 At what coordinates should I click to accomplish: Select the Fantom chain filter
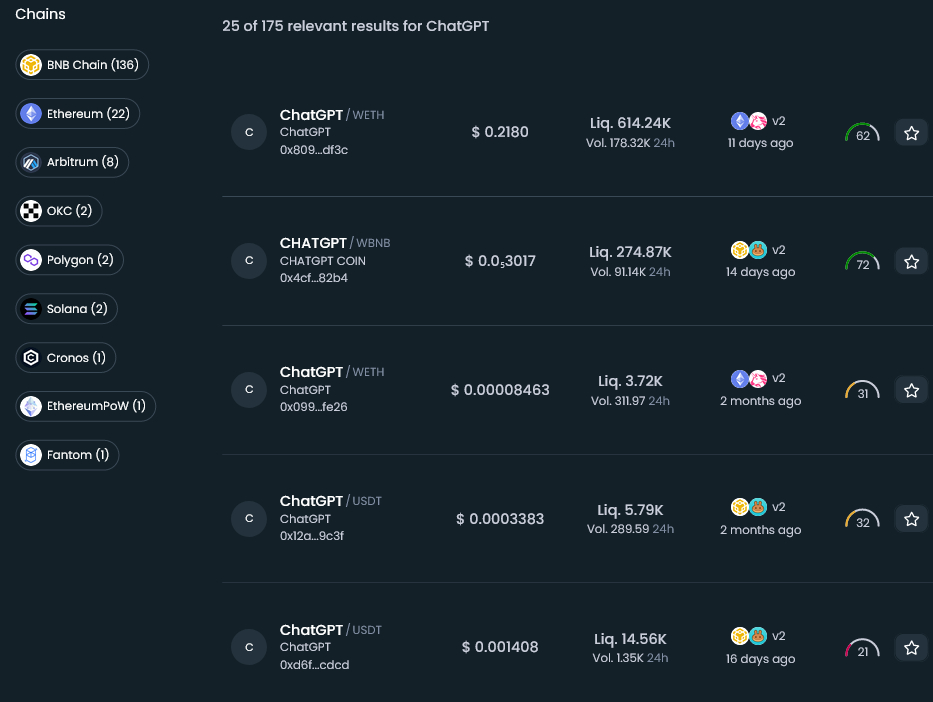(68, 455)
